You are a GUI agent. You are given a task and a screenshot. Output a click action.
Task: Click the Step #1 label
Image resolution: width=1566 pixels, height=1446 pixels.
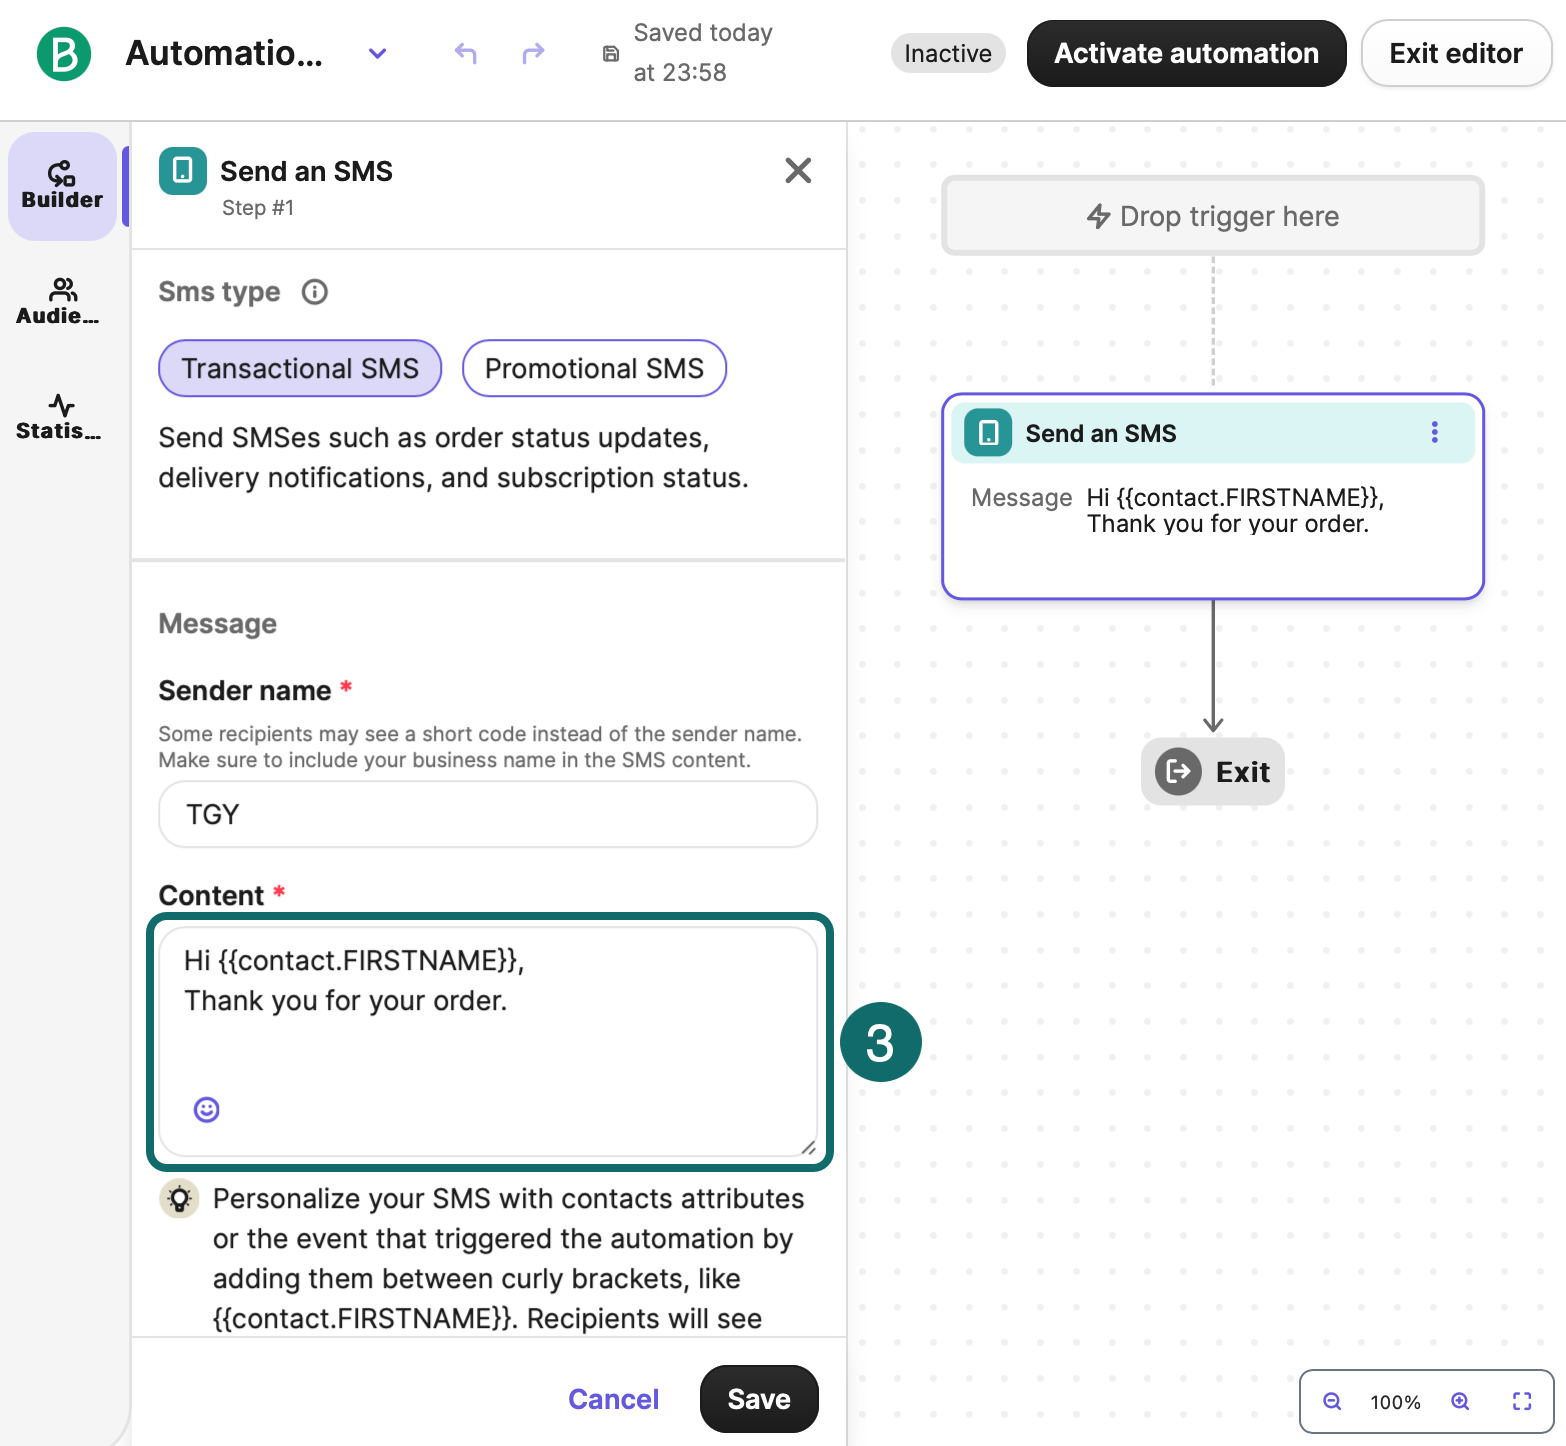click(x=258, y=208)
